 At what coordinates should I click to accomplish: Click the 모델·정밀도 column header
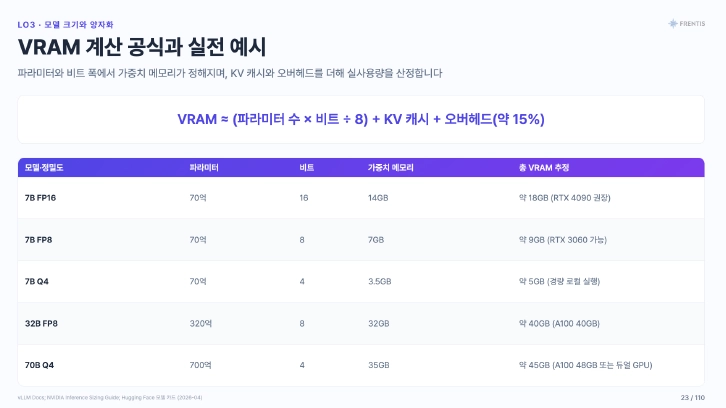click(x=44, y=168)
